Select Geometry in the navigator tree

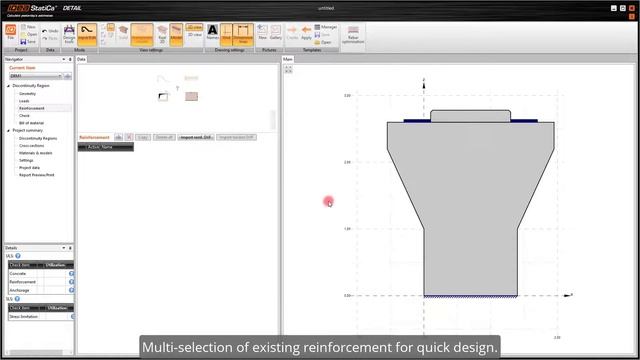27,93
